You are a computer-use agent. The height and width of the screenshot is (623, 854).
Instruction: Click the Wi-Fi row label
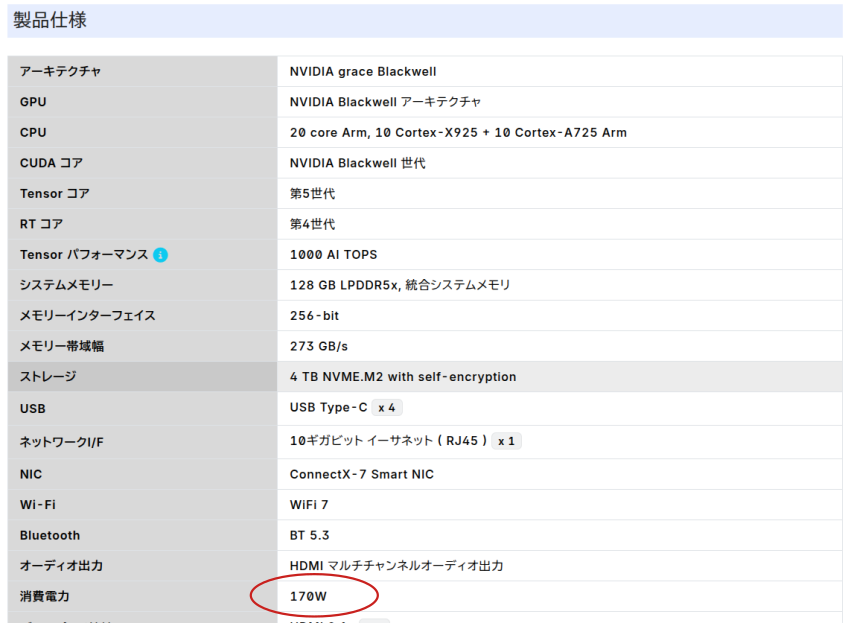38,505
